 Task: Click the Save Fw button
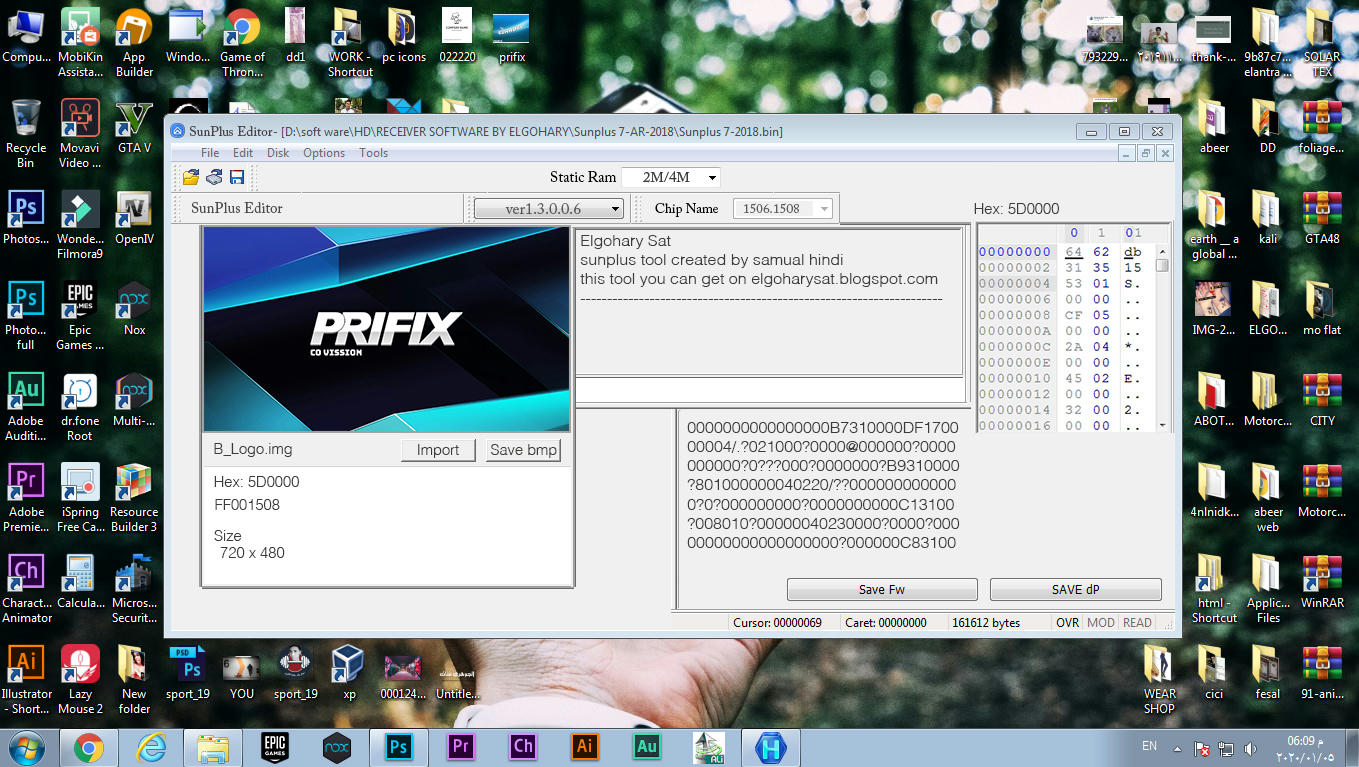[882, 589]
